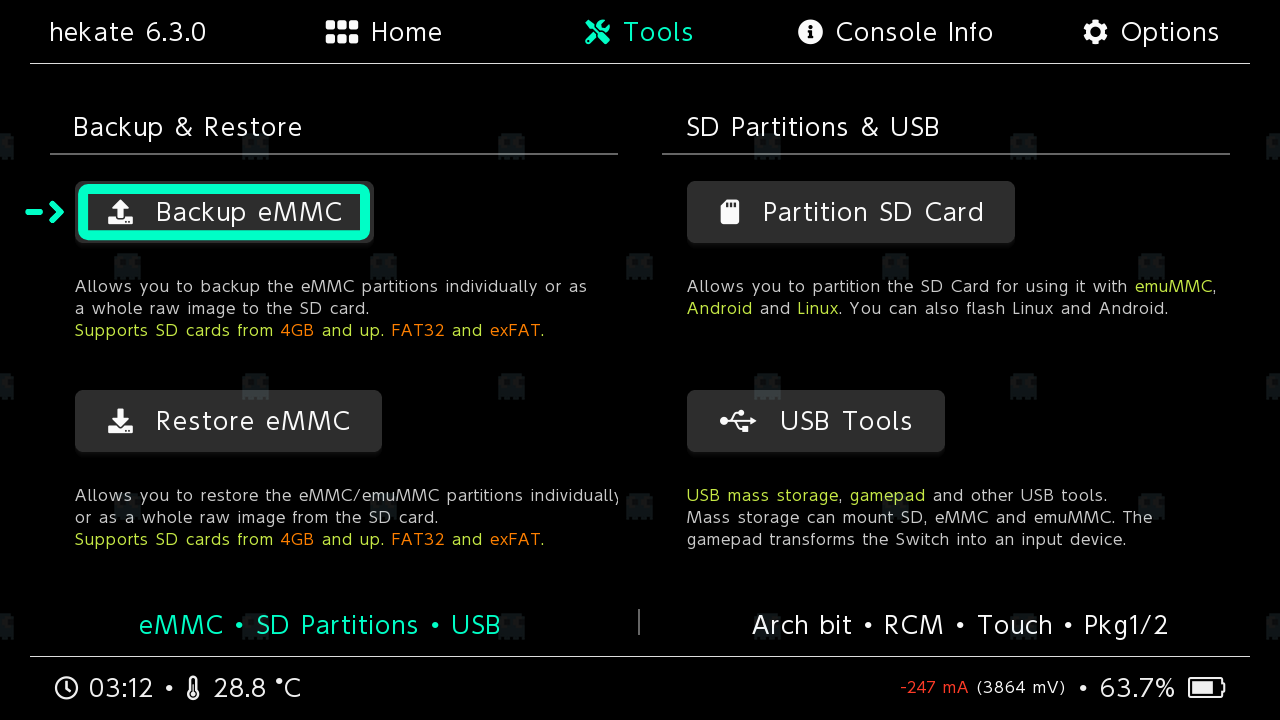Launch USB Tools

815,421
